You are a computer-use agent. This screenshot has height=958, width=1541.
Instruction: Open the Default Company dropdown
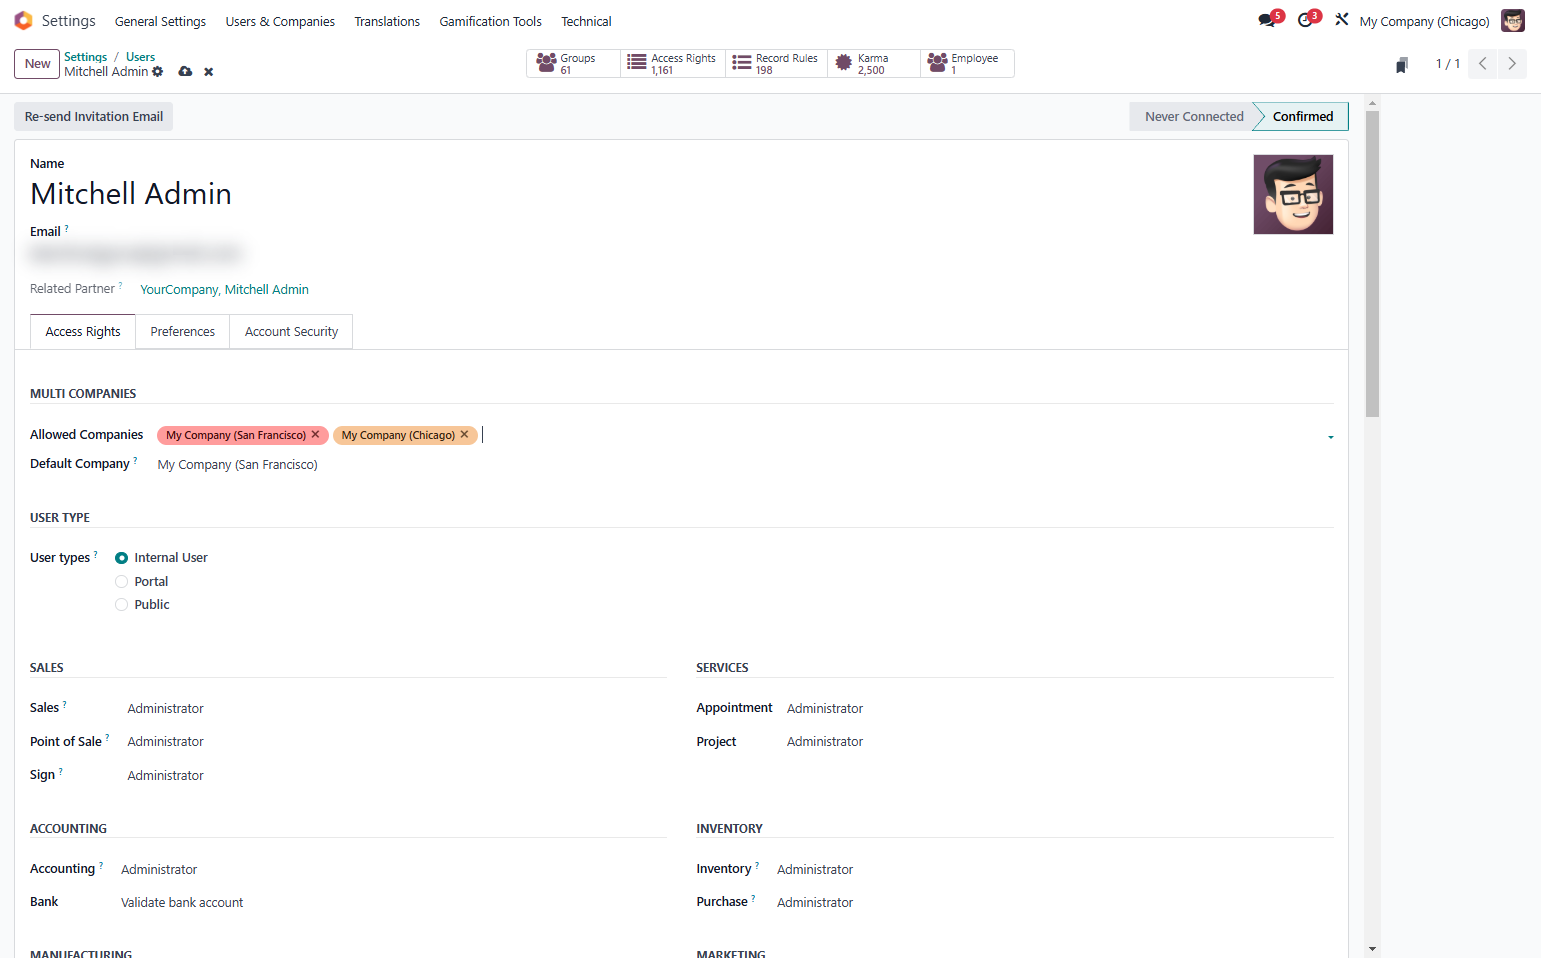coord(745,465)
